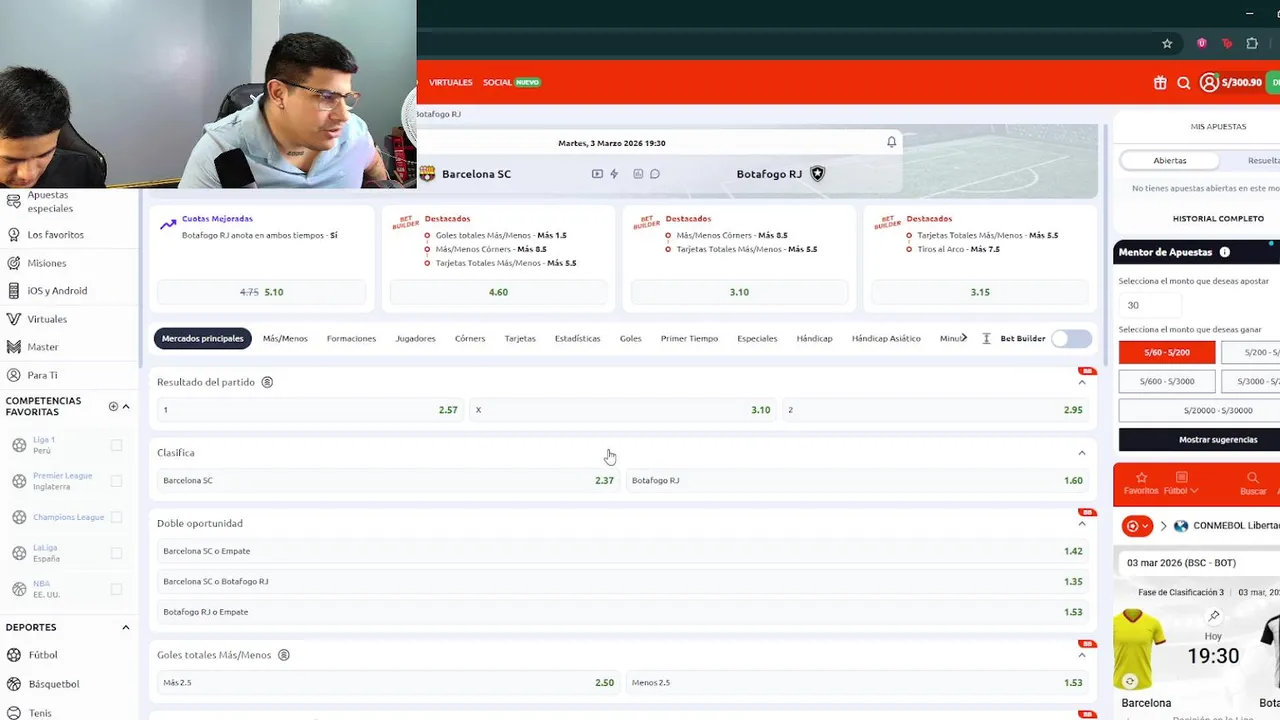Collapse the Deportes section
Image resolution: width=1280 pixels, height=720 pixels.
click(126, 627)
